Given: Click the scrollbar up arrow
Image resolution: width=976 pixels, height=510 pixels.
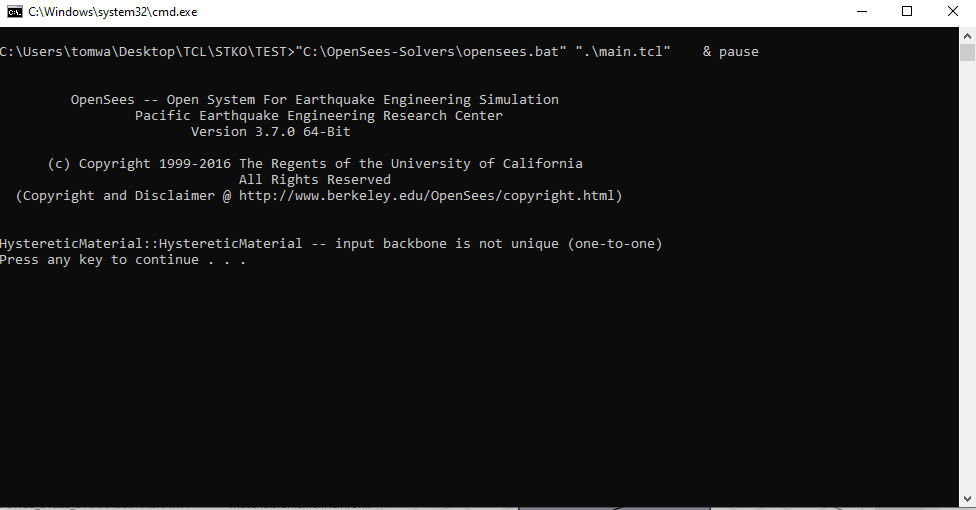Looking at the screenshot, I should point(967,35).
